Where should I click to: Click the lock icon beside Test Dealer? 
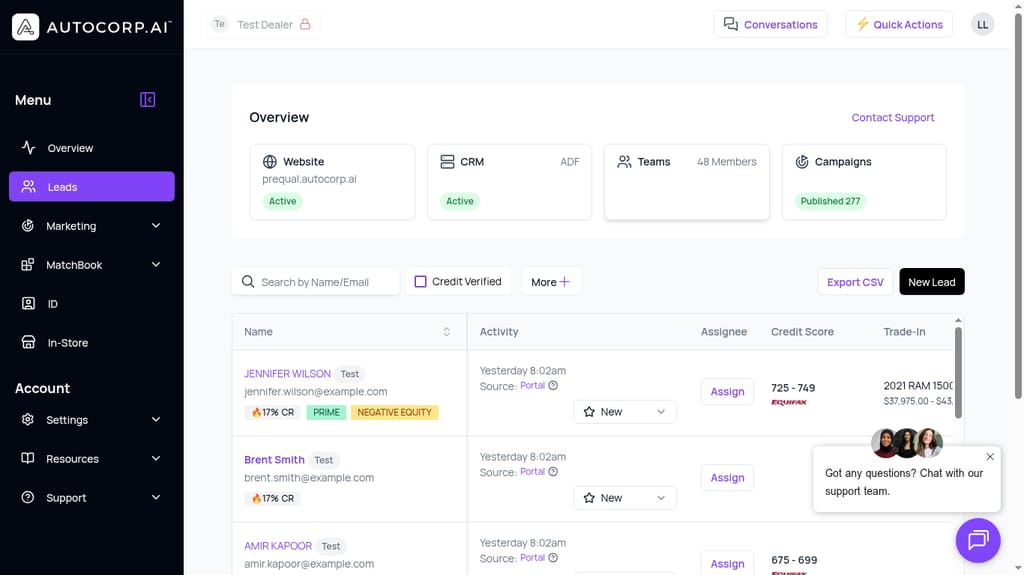(x=305, y=24)
